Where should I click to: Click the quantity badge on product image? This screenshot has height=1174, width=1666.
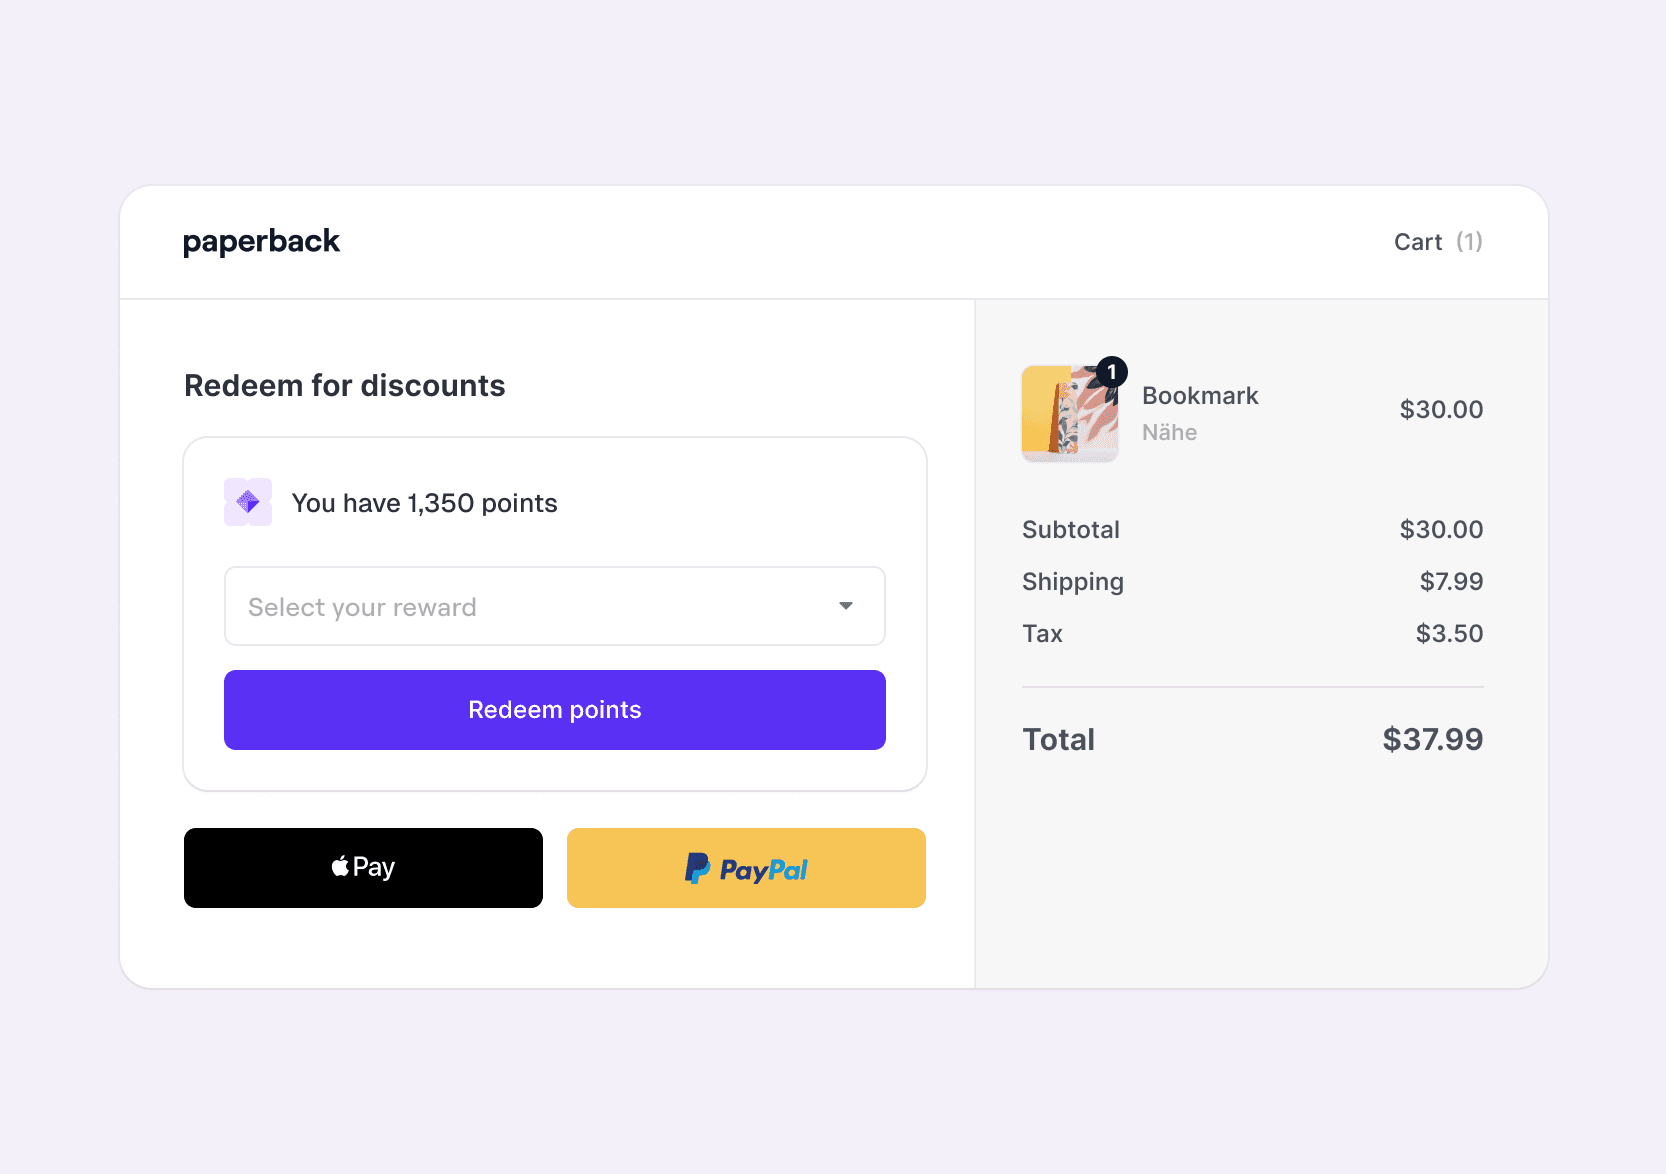(1111, 372)
